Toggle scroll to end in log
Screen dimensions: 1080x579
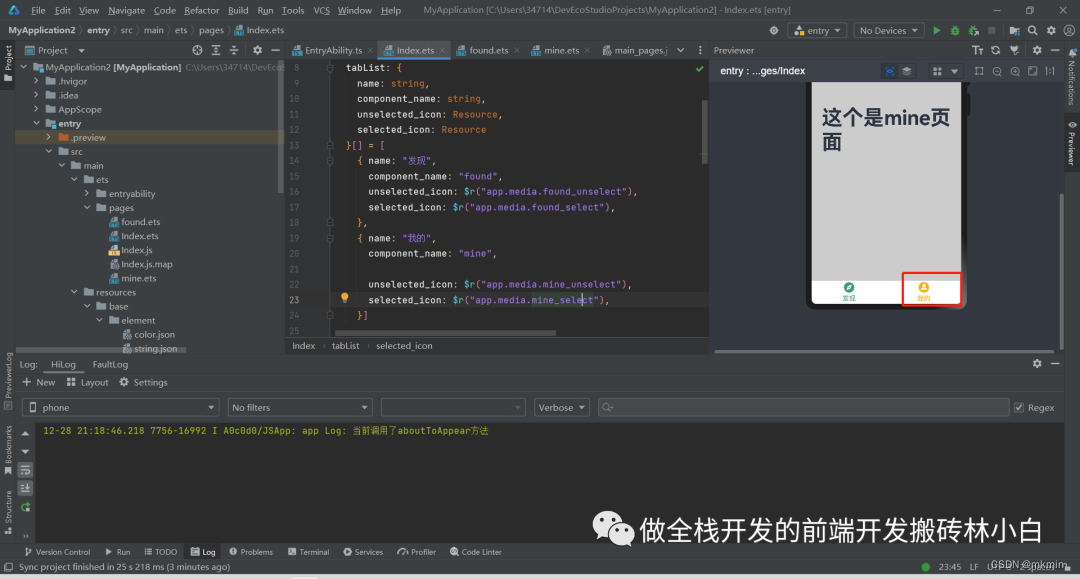point(25,488)
